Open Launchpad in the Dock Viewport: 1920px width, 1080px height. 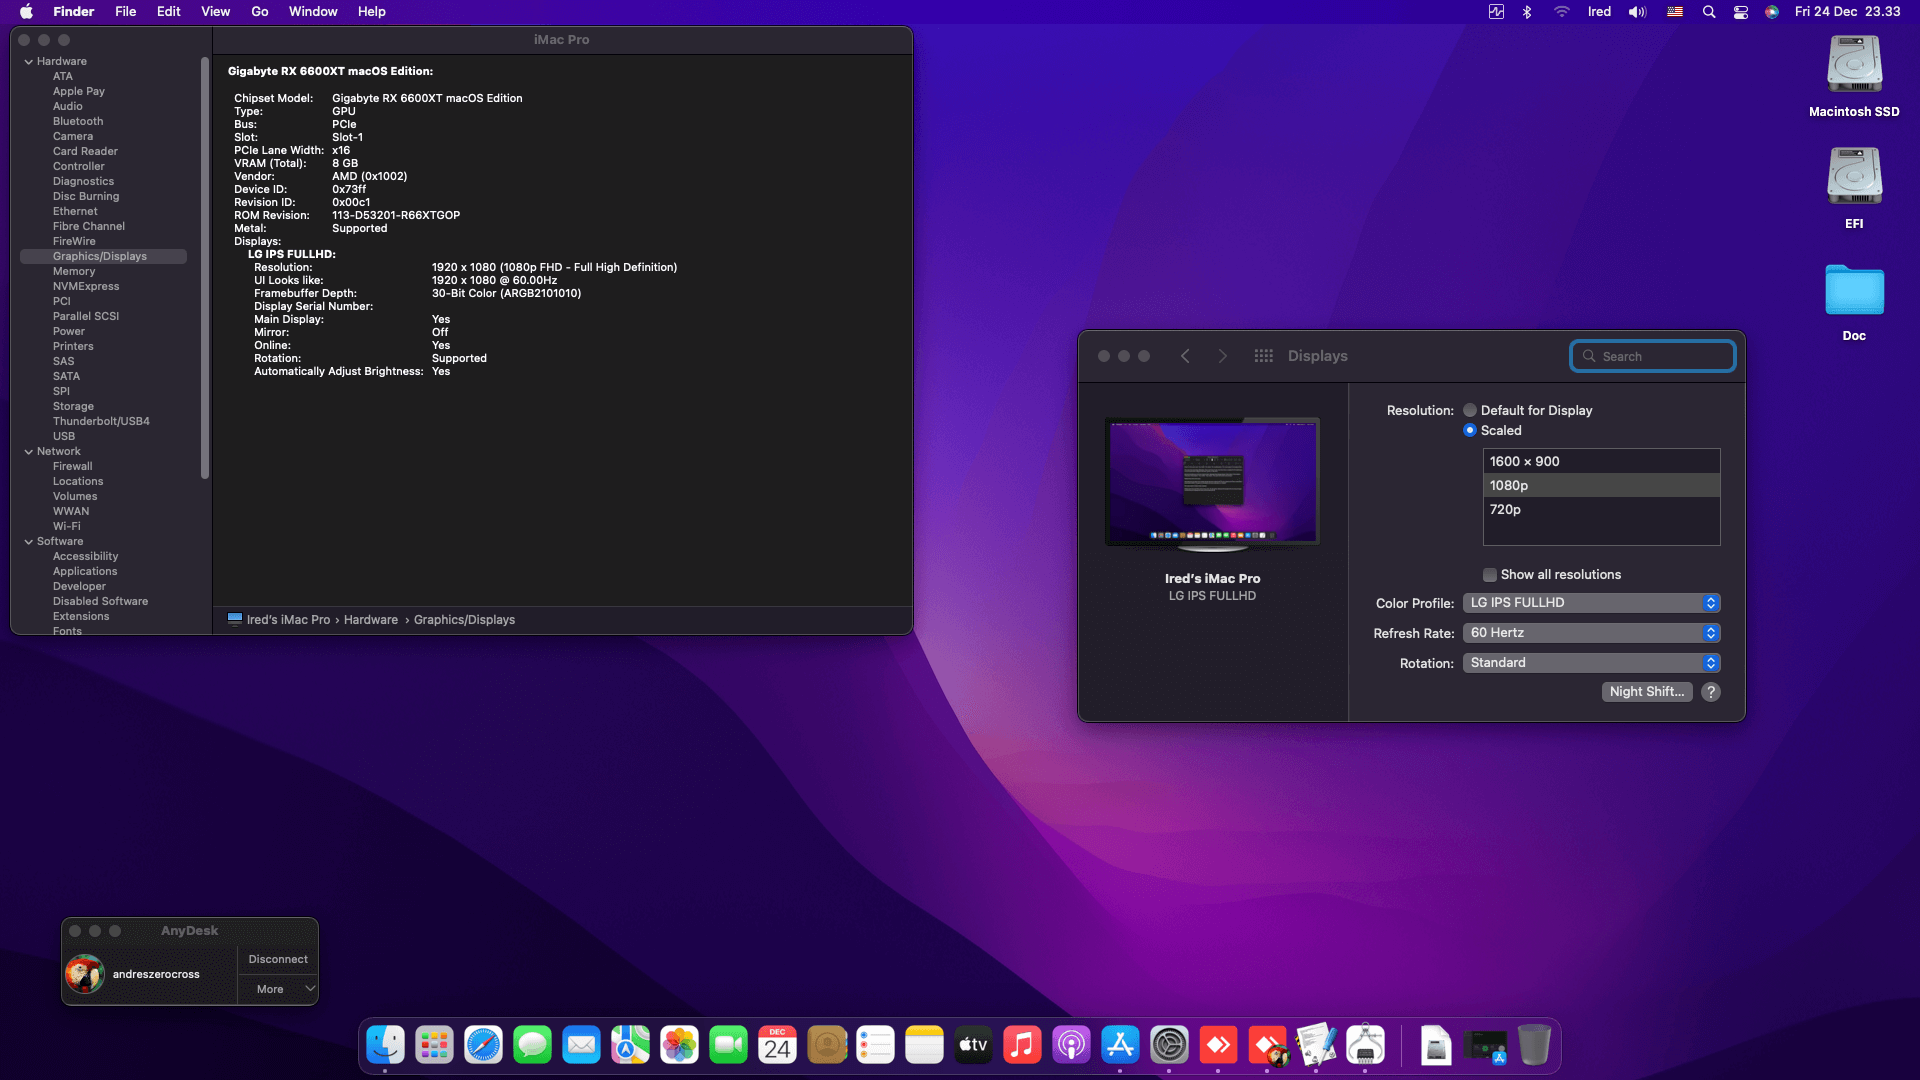pos(434,1046)
